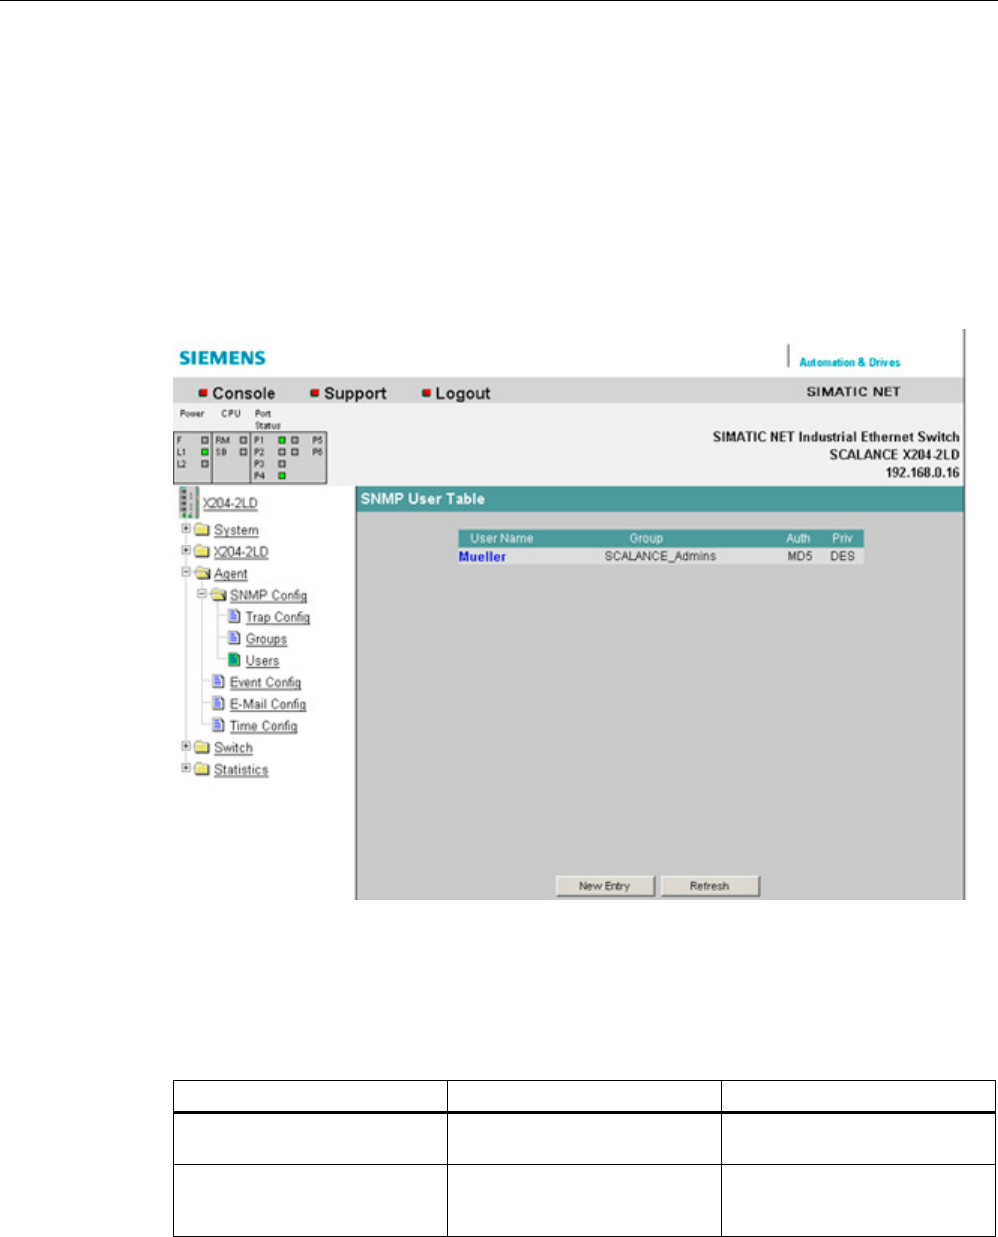998x1237 pixels.
Task: Click the 192.168.0.16 IP address text
Action: coord(922,472)
